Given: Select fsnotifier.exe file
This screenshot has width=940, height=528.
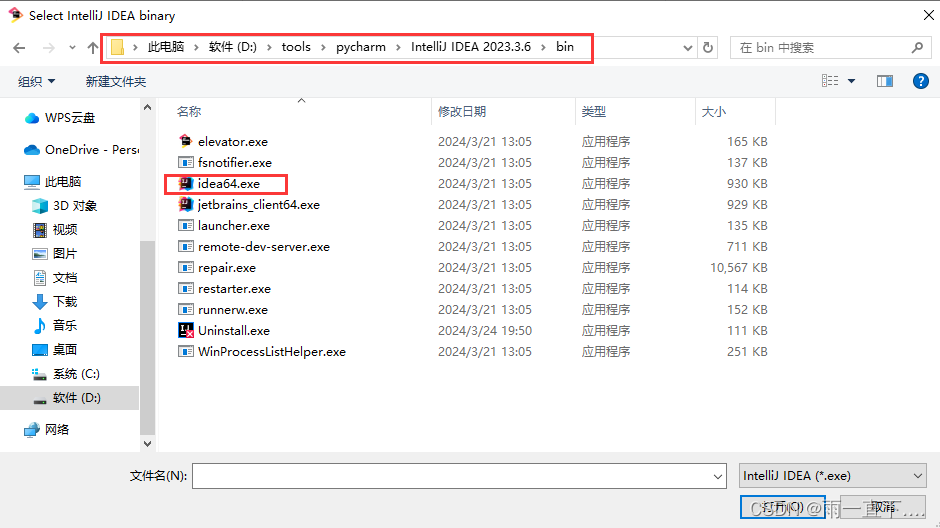Looking at the screenshot, I should [x=234, y=163].
